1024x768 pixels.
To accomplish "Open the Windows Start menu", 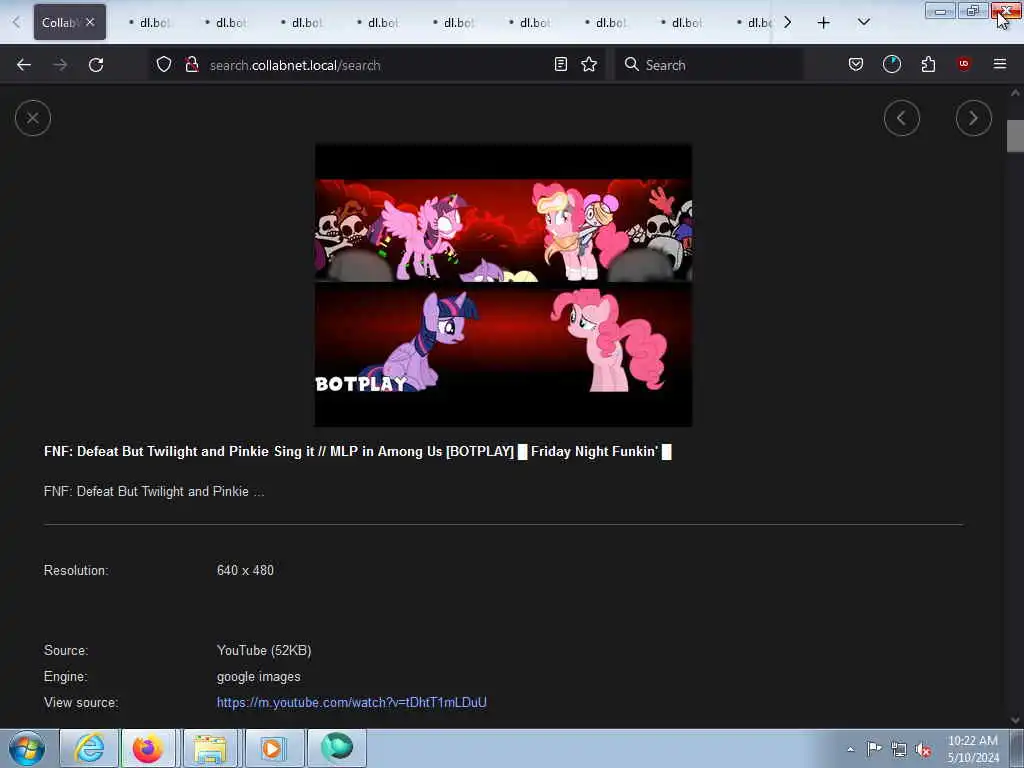I will pos(27,748).
